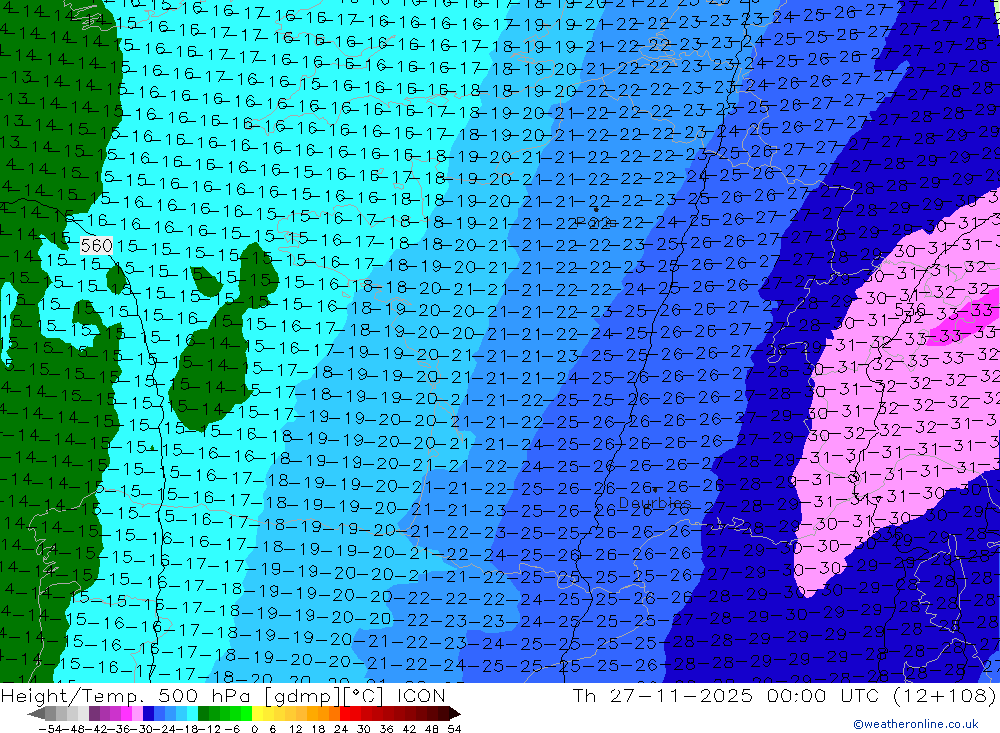Click the legend value 0
1000x733 pixels.
click(254, 729)
